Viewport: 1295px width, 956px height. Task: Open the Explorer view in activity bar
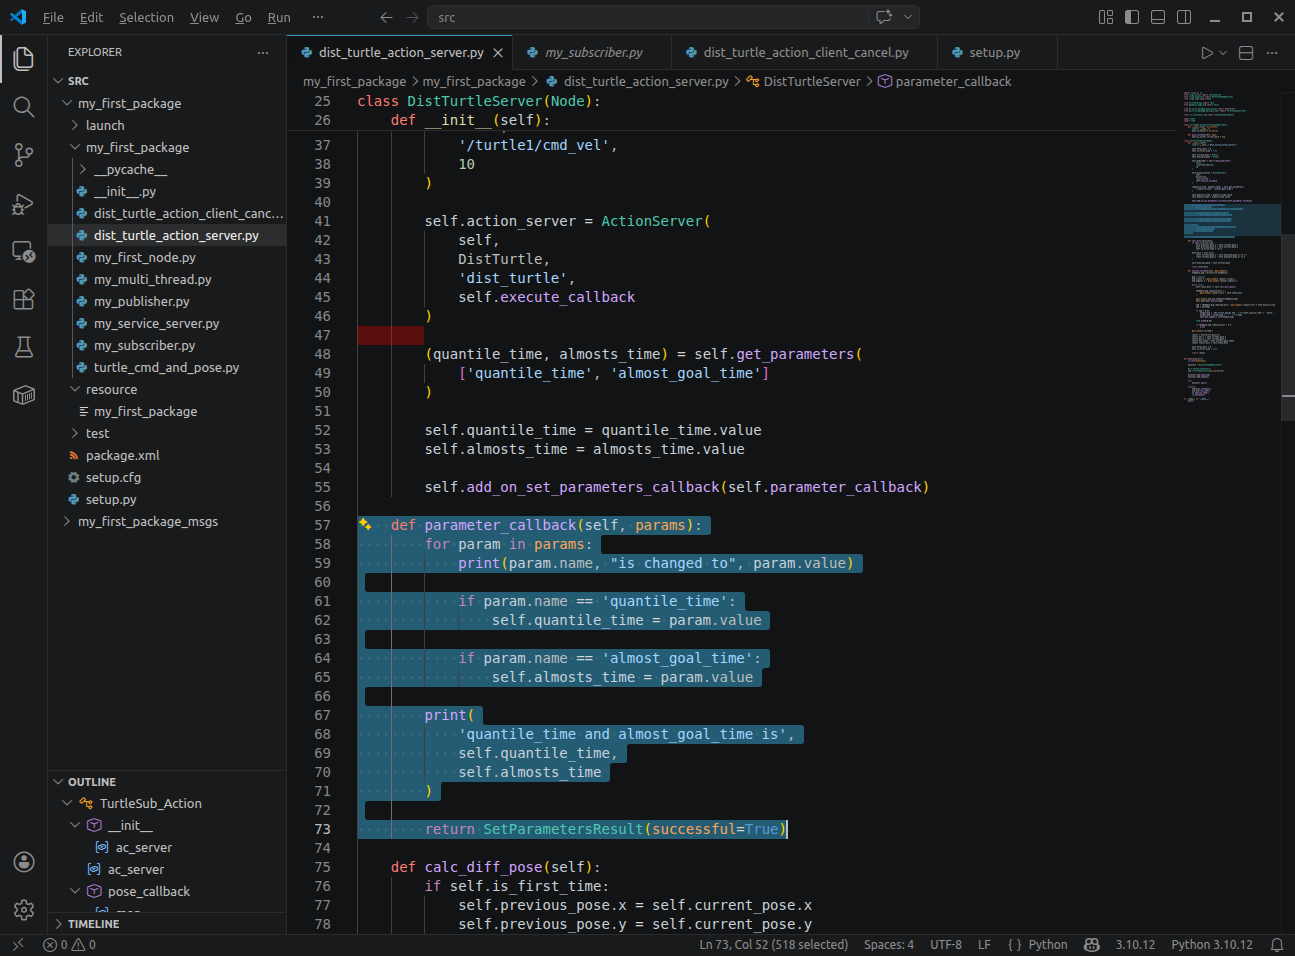[24, 59]
